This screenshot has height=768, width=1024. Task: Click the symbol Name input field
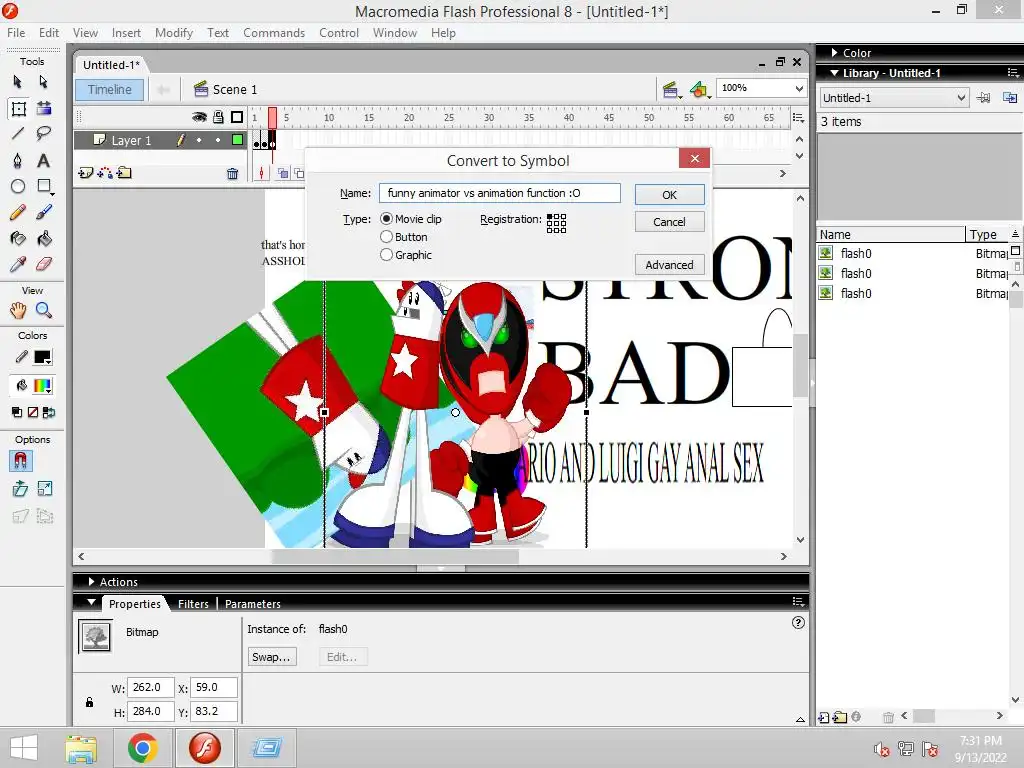500,193
